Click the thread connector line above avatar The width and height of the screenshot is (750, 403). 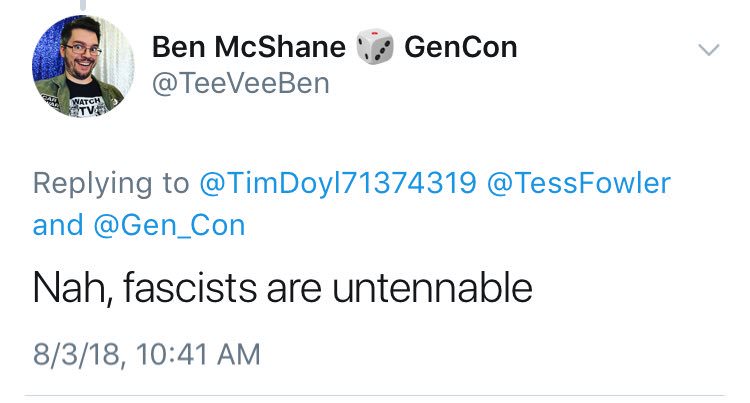[83, 5]
